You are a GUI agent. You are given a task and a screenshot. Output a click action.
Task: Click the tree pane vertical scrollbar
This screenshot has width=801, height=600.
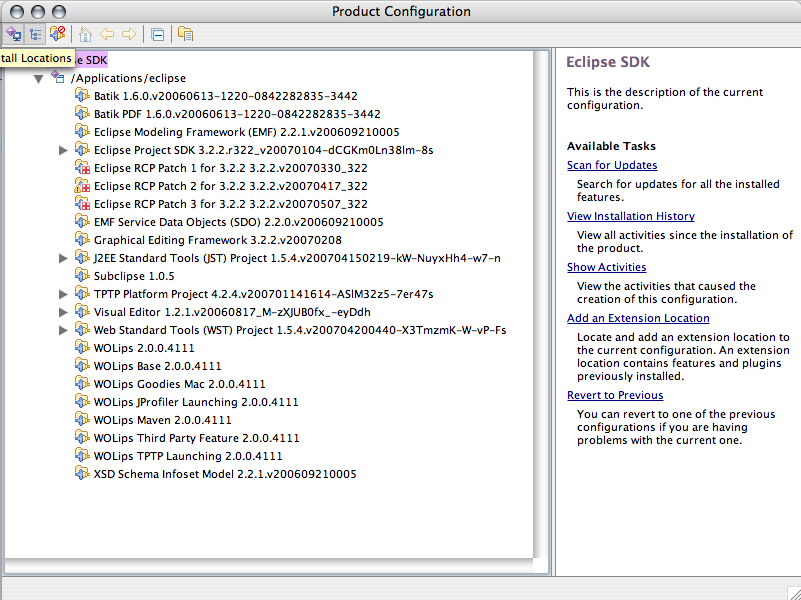[541, 300]
